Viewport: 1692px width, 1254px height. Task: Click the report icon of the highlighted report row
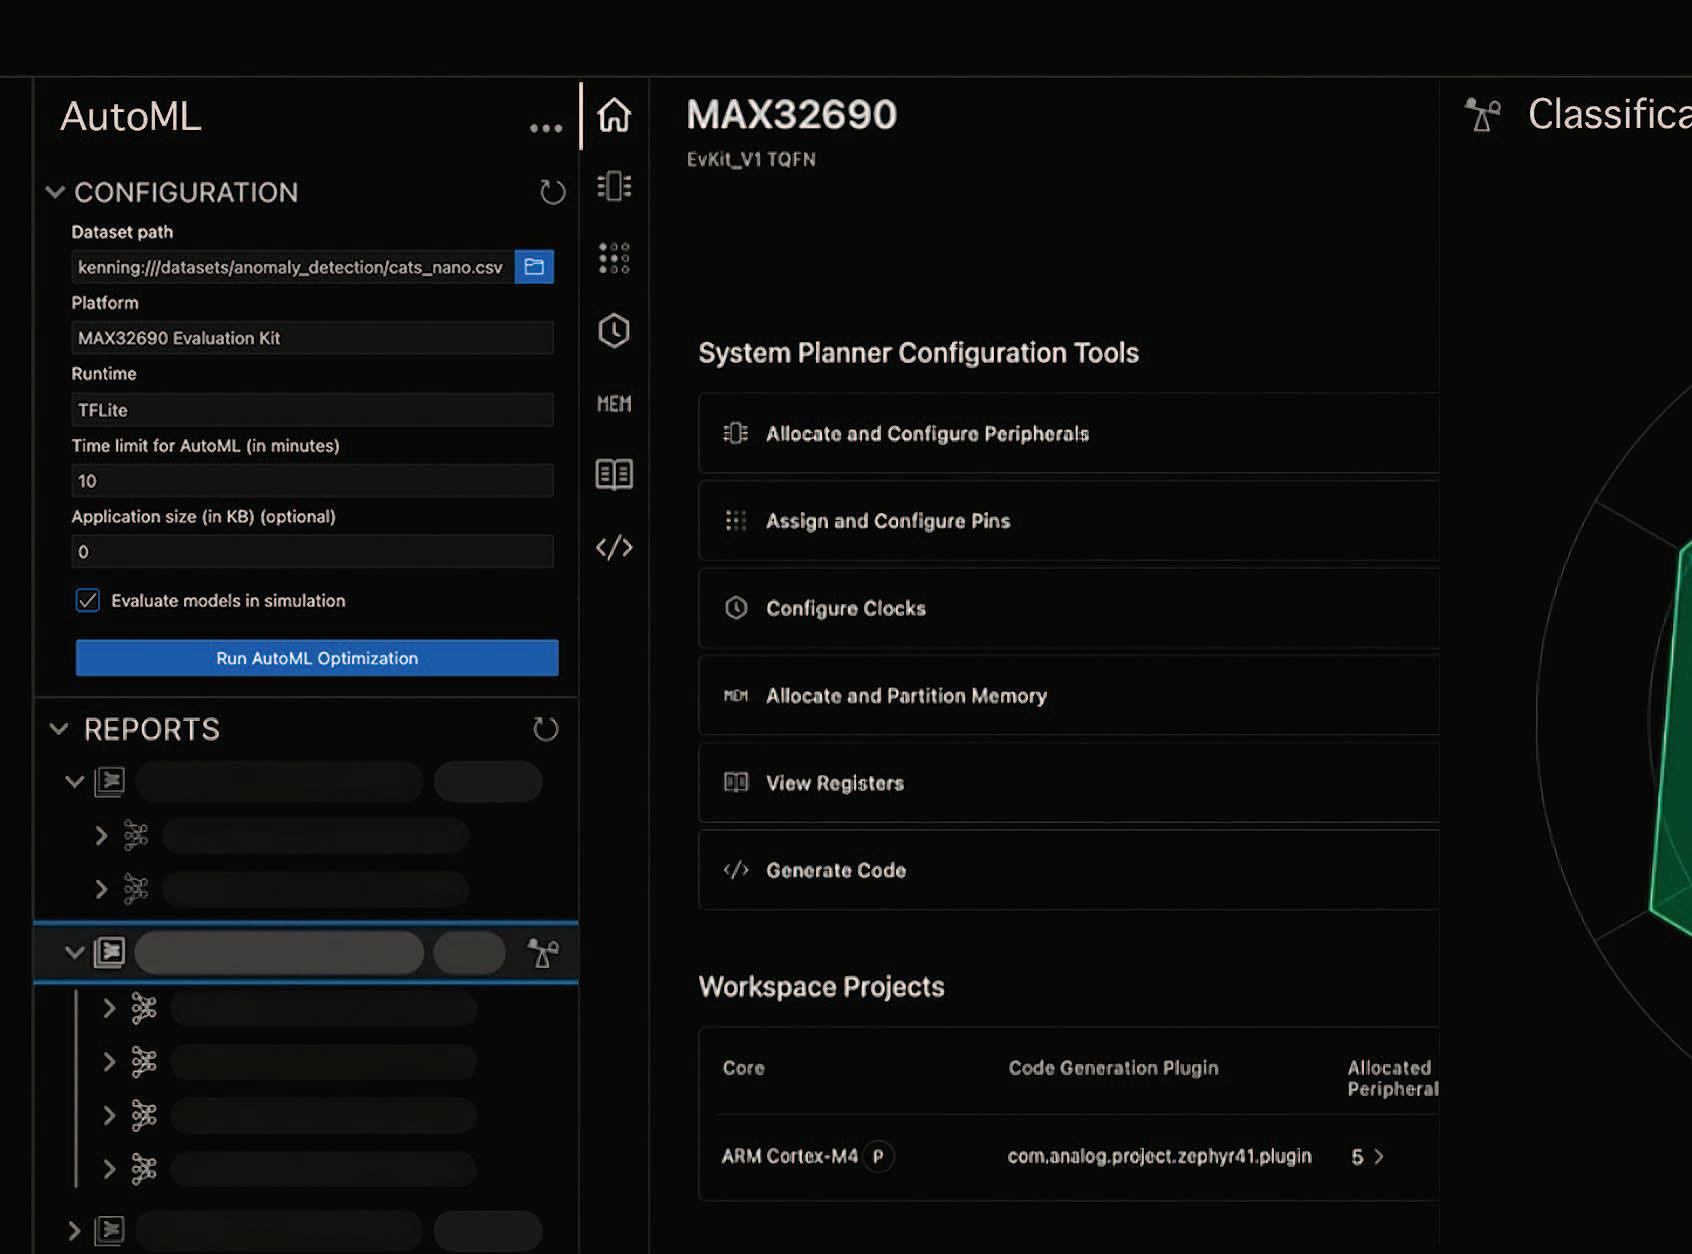[x=109, y=952]
